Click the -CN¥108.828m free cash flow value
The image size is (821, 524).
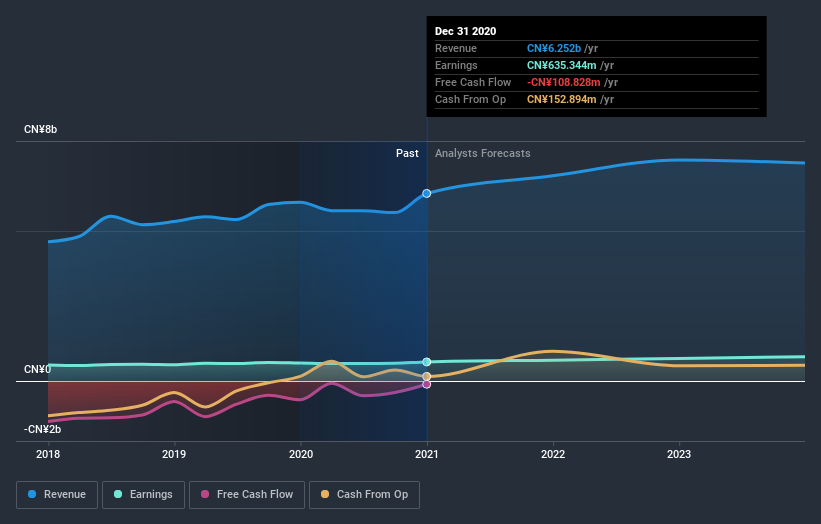pyautogui.click(x=563, y=82)
